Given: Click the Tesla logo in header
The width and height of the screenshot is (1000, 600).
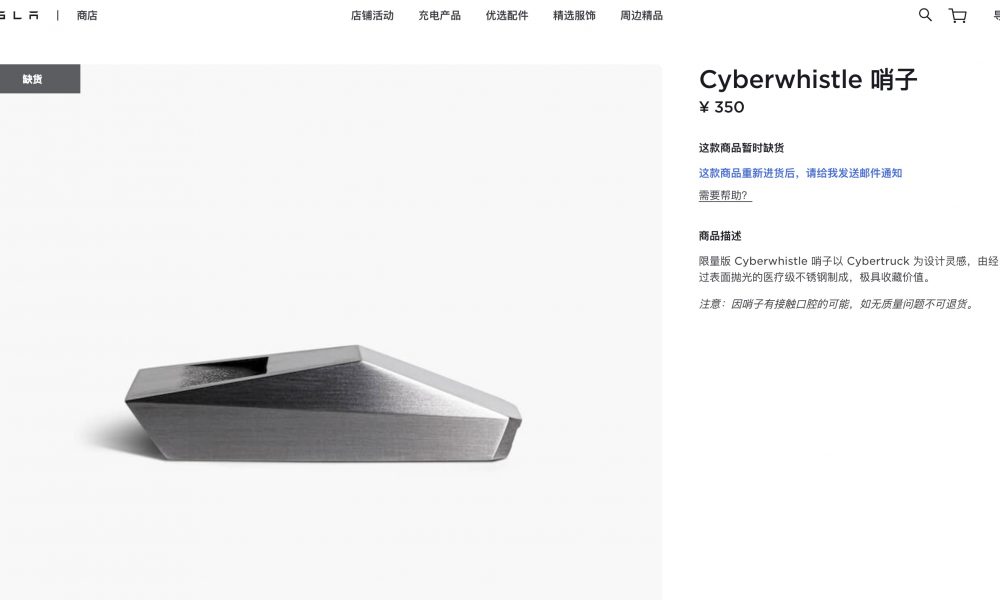Looking at the screenshot, I should (x=18, y=15).
